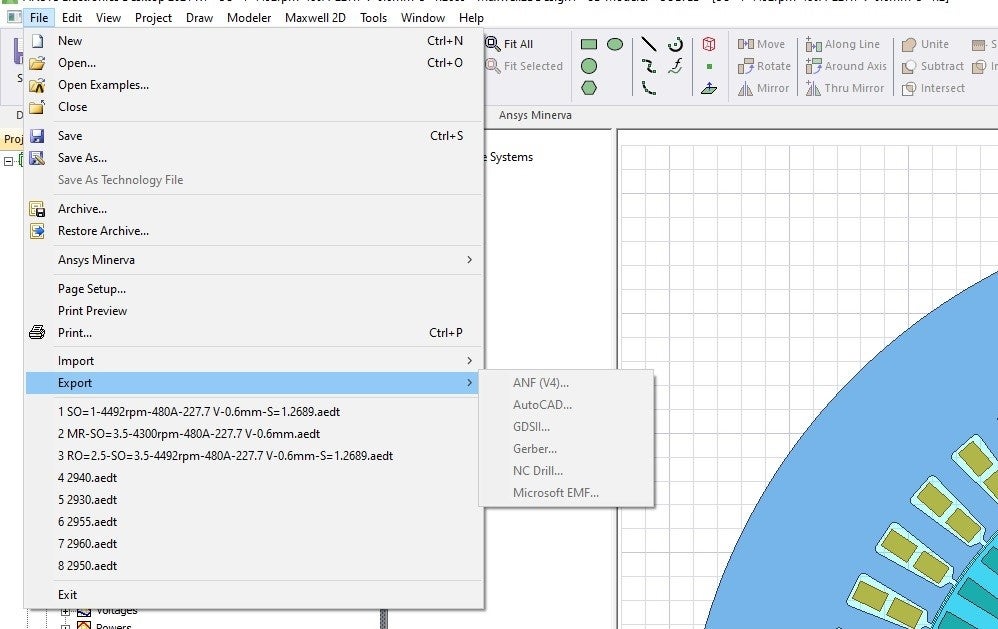Activate the regular polygon hexagon tool
This screenshot has height=629, width=998.
click(589, 88)
